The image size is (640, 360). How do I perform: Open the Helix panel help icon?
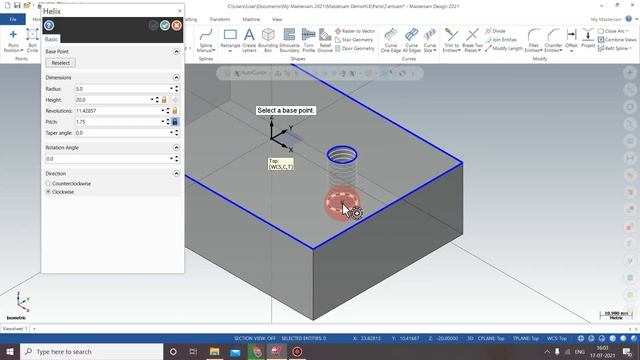tap(49, 25)
